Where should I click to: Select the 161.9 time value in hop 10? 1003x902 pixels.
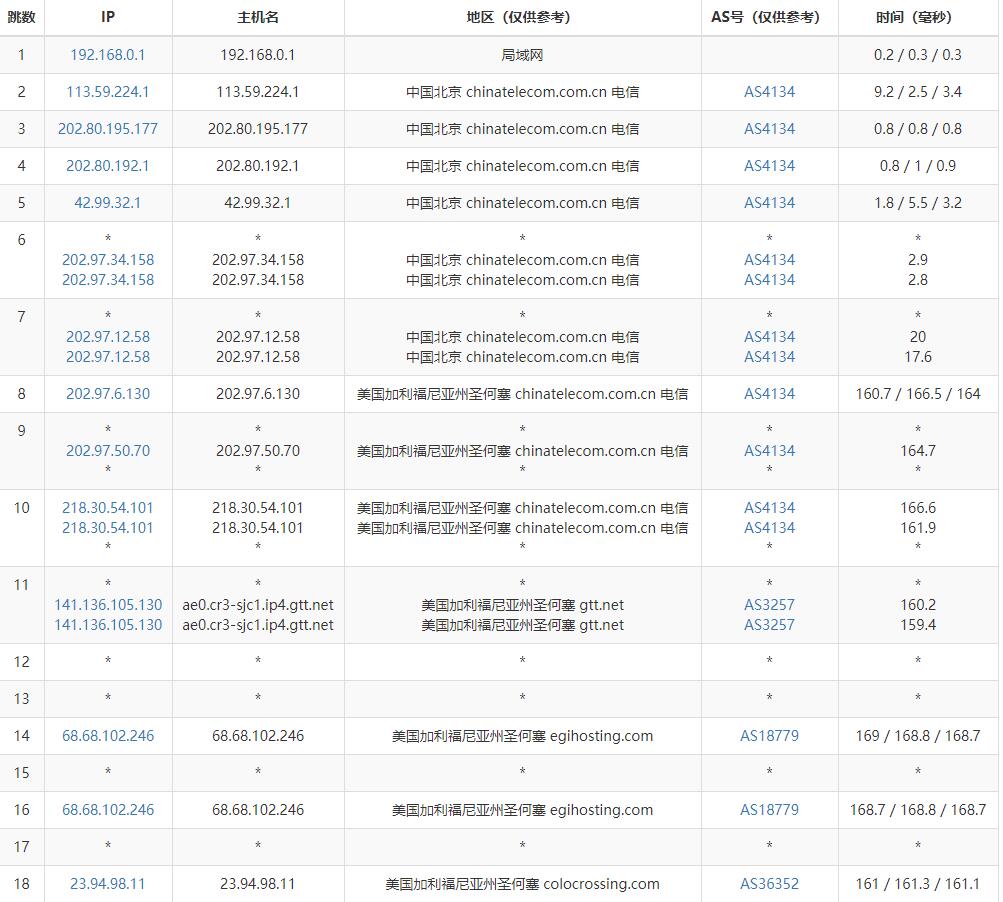918,528
